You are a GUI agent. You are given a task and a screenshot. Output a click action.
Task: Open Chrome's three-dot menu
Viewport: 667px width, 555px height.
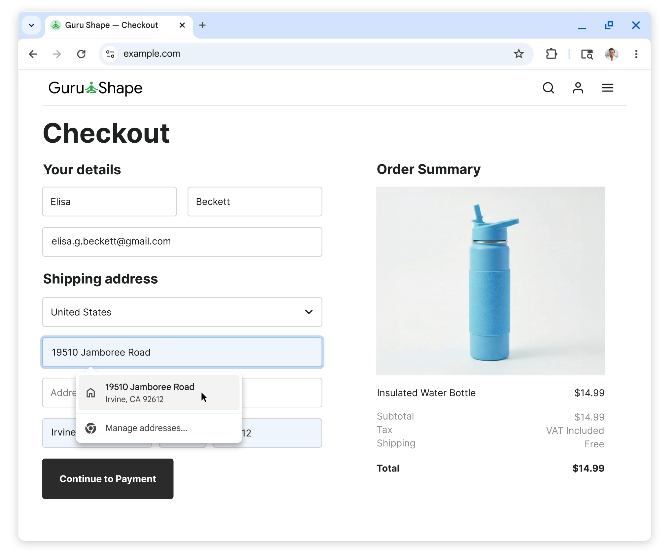(x=636, y=54)
